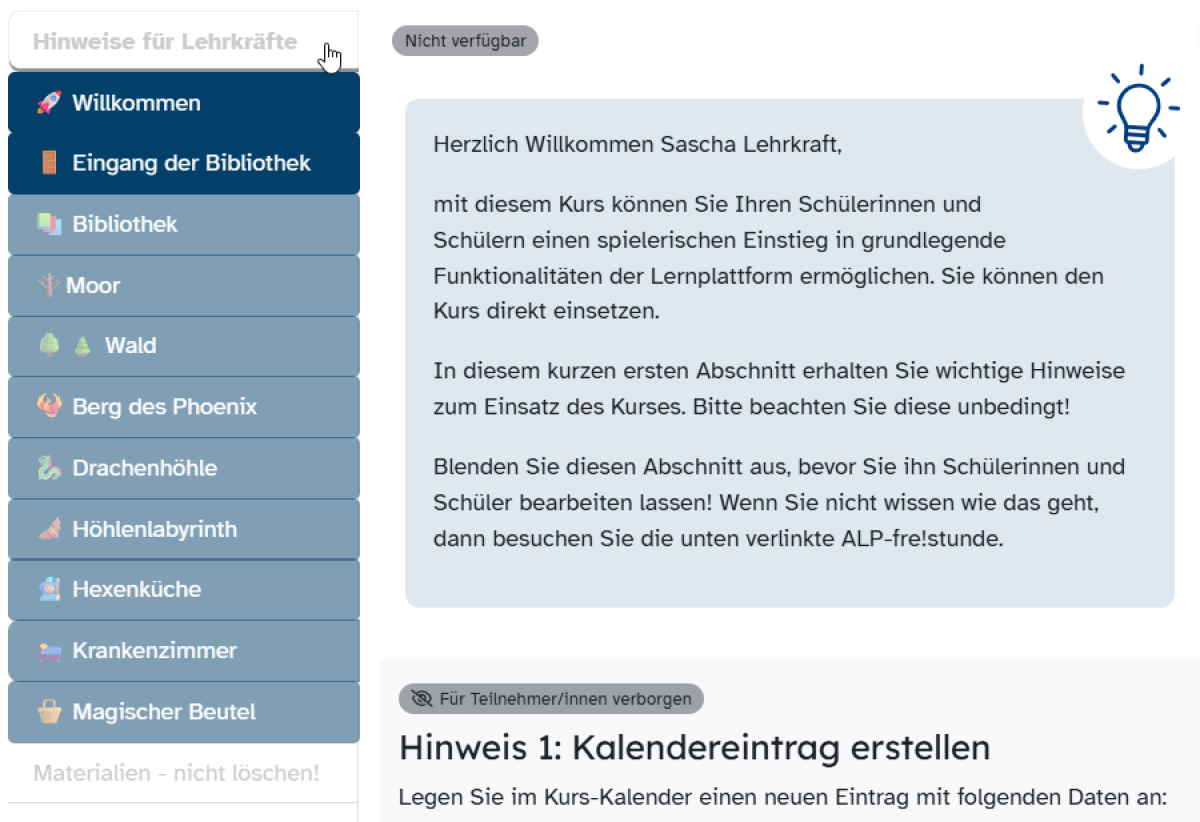Click the dragon icon beside Drachenhöhle
The image size is (1200, 822).
pos(48,468)
